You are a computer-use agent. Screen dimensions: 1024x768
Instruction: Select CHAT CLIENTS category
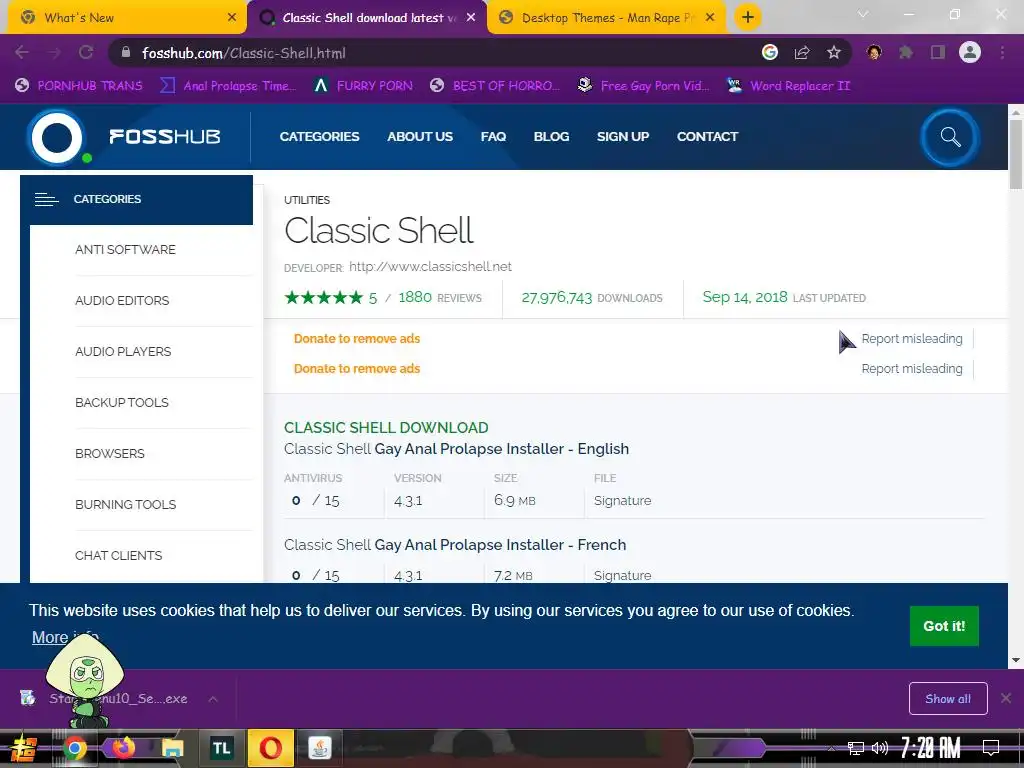[118, 555]
